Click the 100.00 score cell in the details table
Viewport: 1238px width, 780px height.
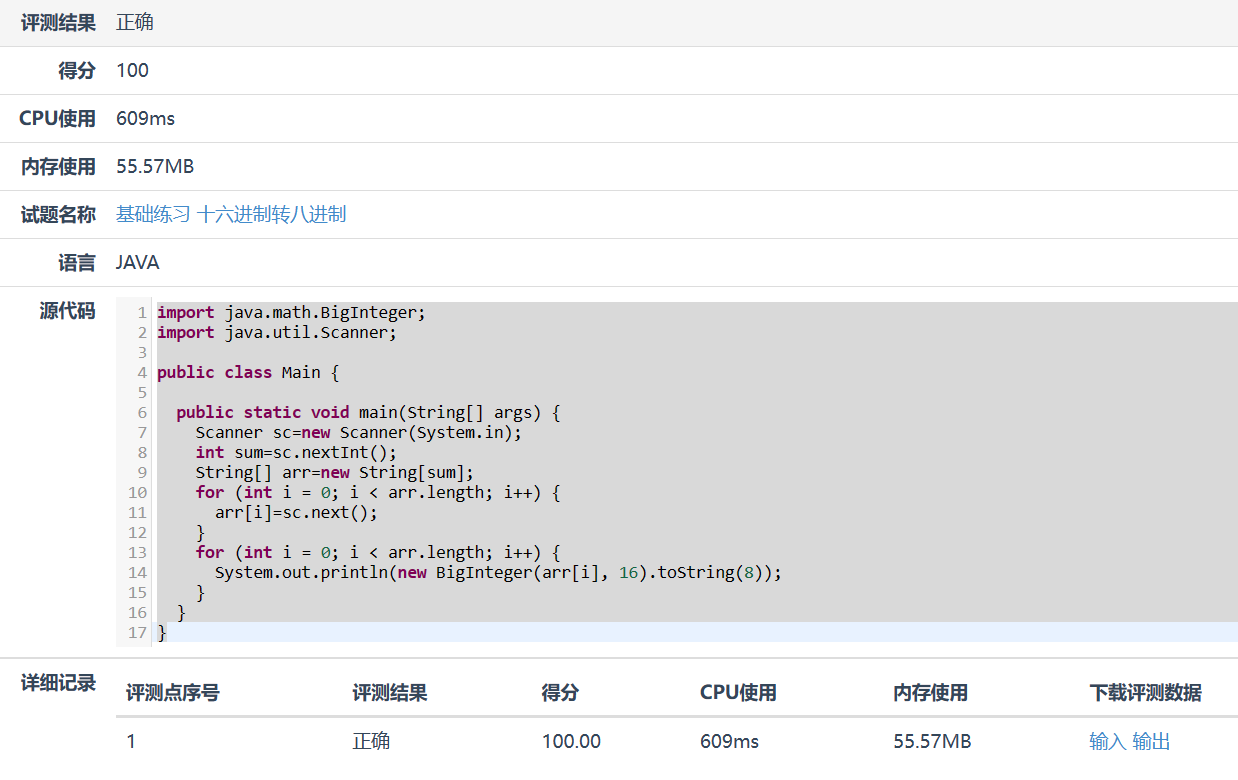coord(571,741)
